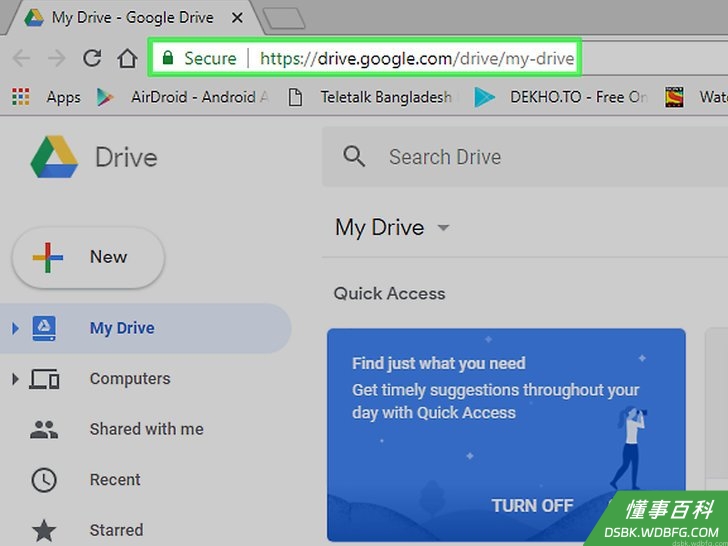
Task: Open Shared with me
Action: (x=146, y=429)
